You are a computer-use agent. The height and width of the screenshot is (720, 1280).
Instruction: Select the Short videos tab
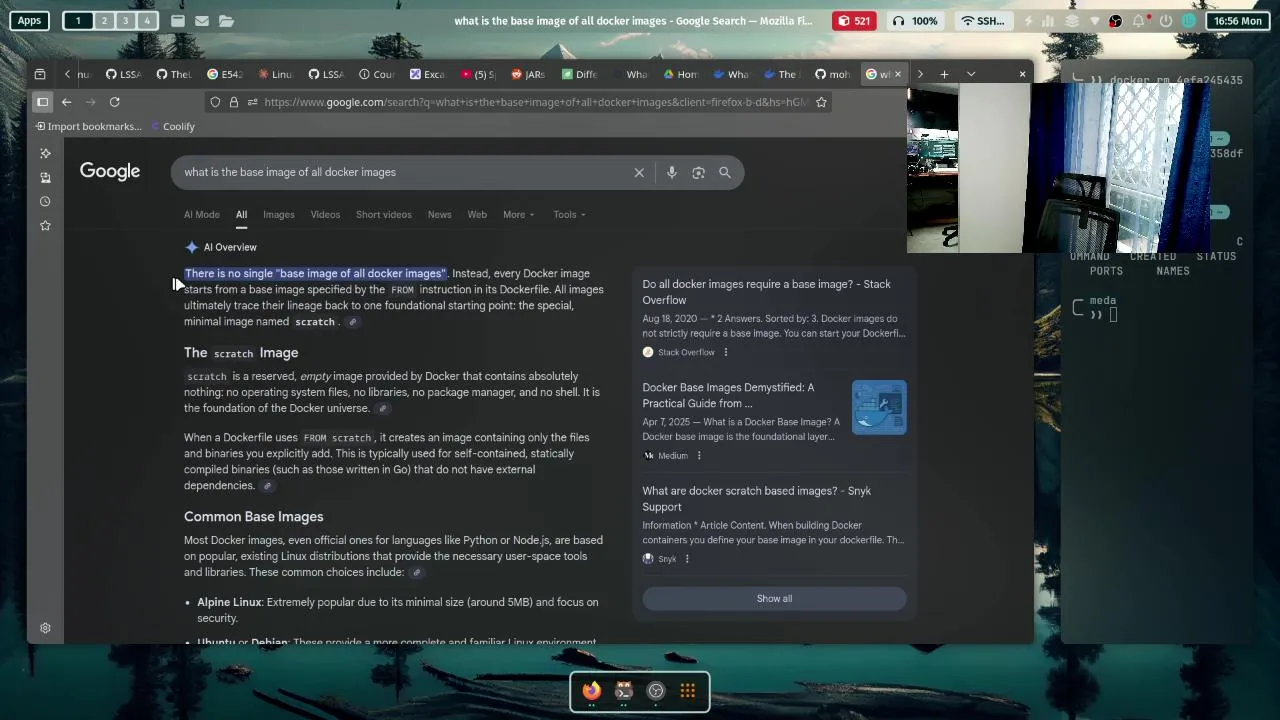pos(384,215)
